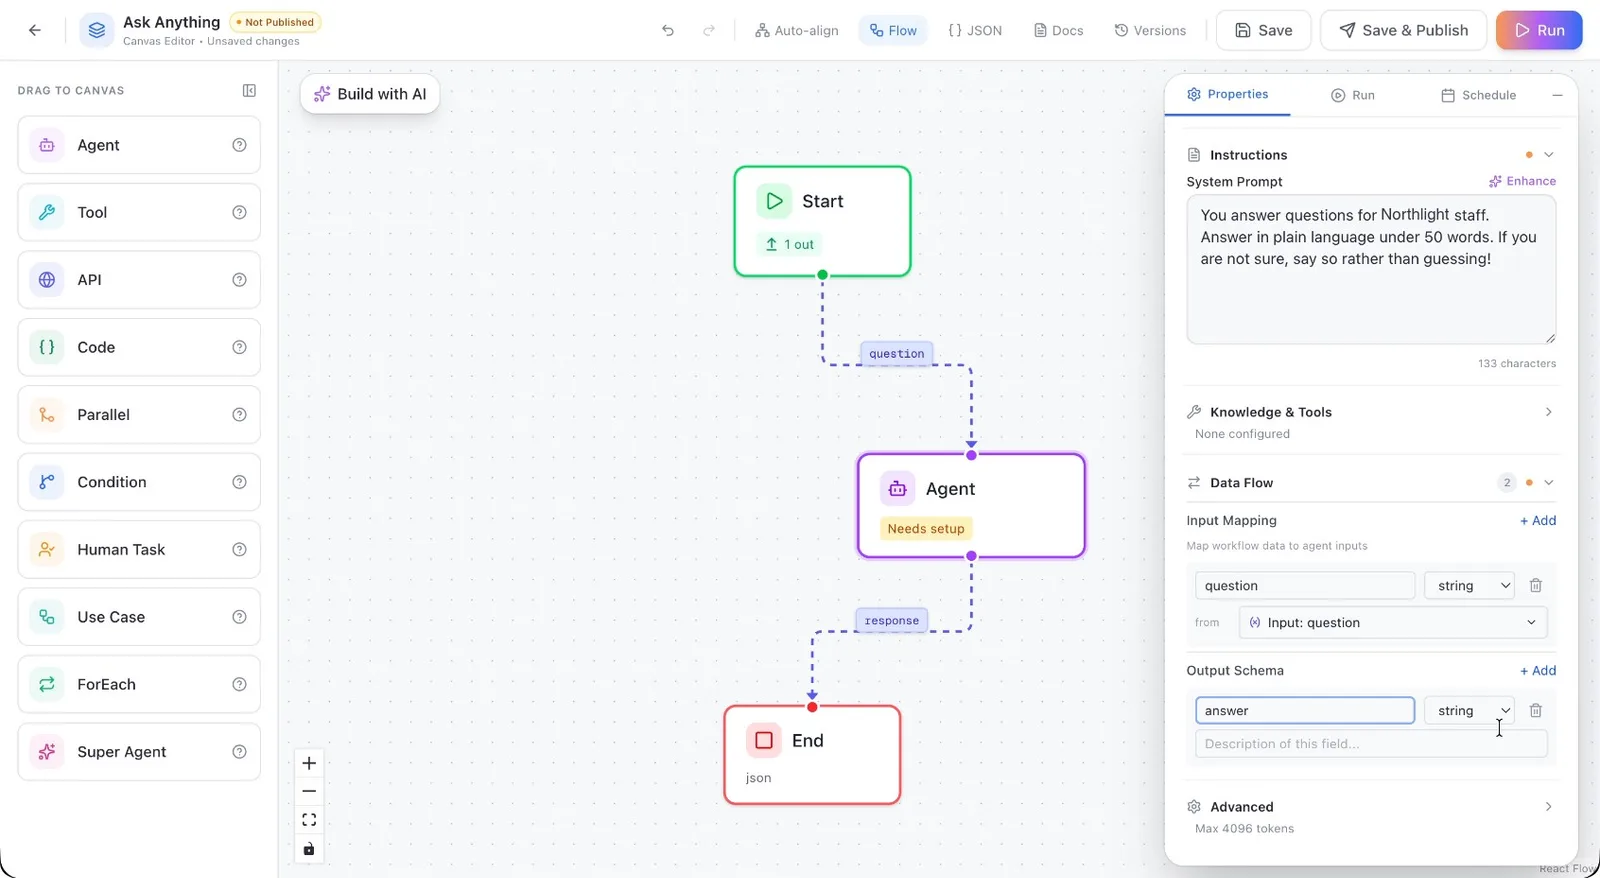Minimize the properties panel
Viewport: 1600px width, 878px height.
click(x=1557, y=95)
